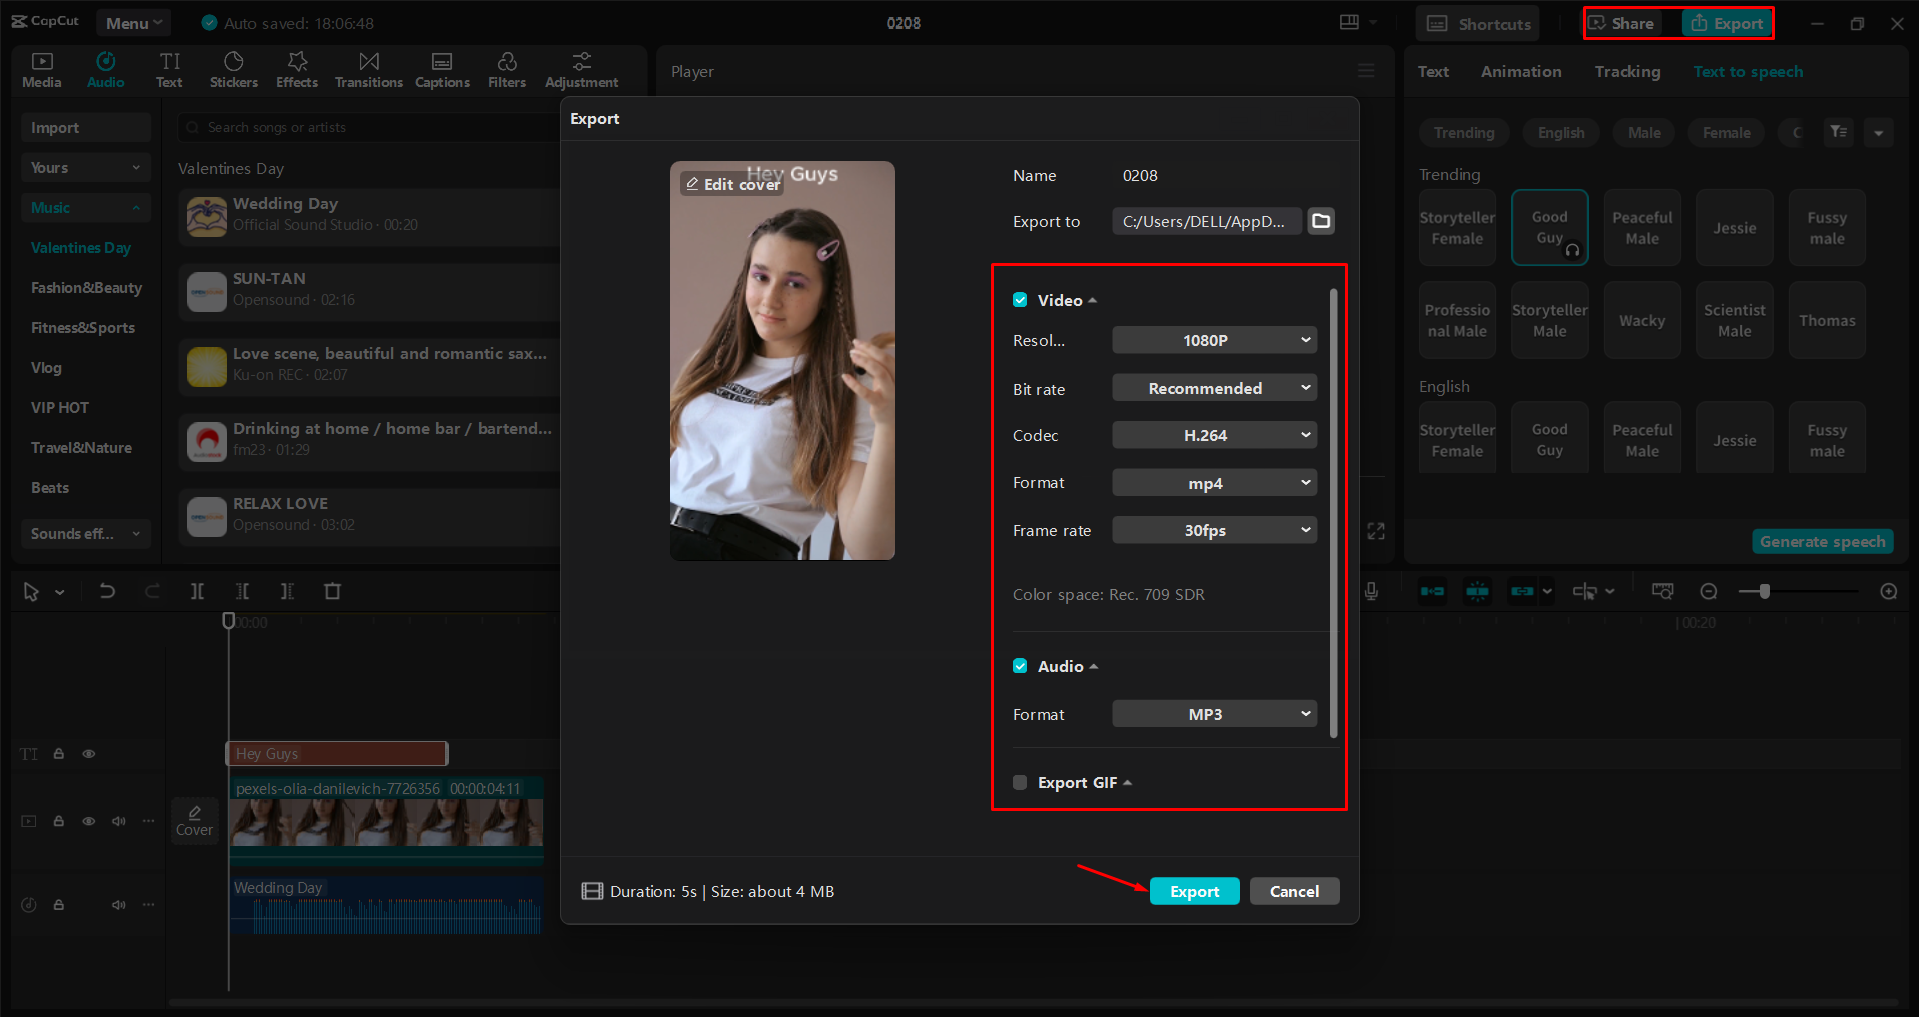
Task: Click the record voiceover microphone icon
Action: (x=1371, y=591)
